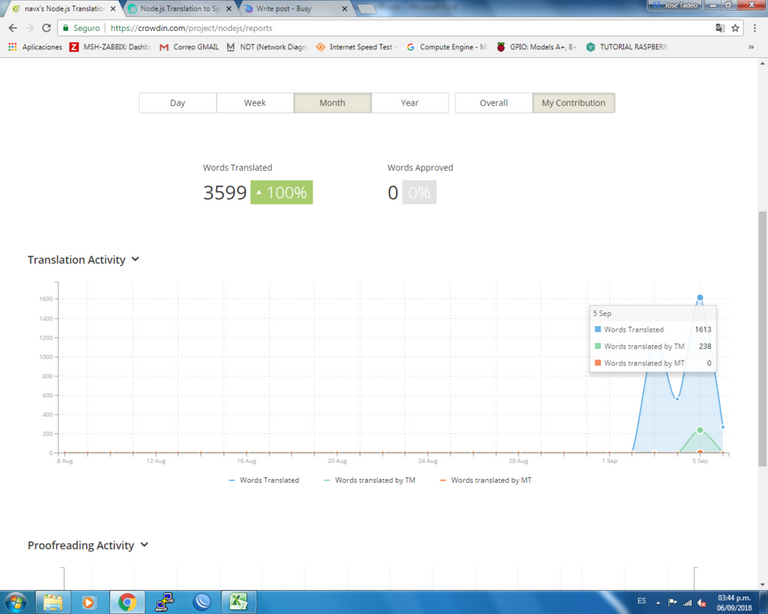This screenshot has width=768, height=614.
Task: Click the 0% words approved badge
Action: click(x=419, y=192)
